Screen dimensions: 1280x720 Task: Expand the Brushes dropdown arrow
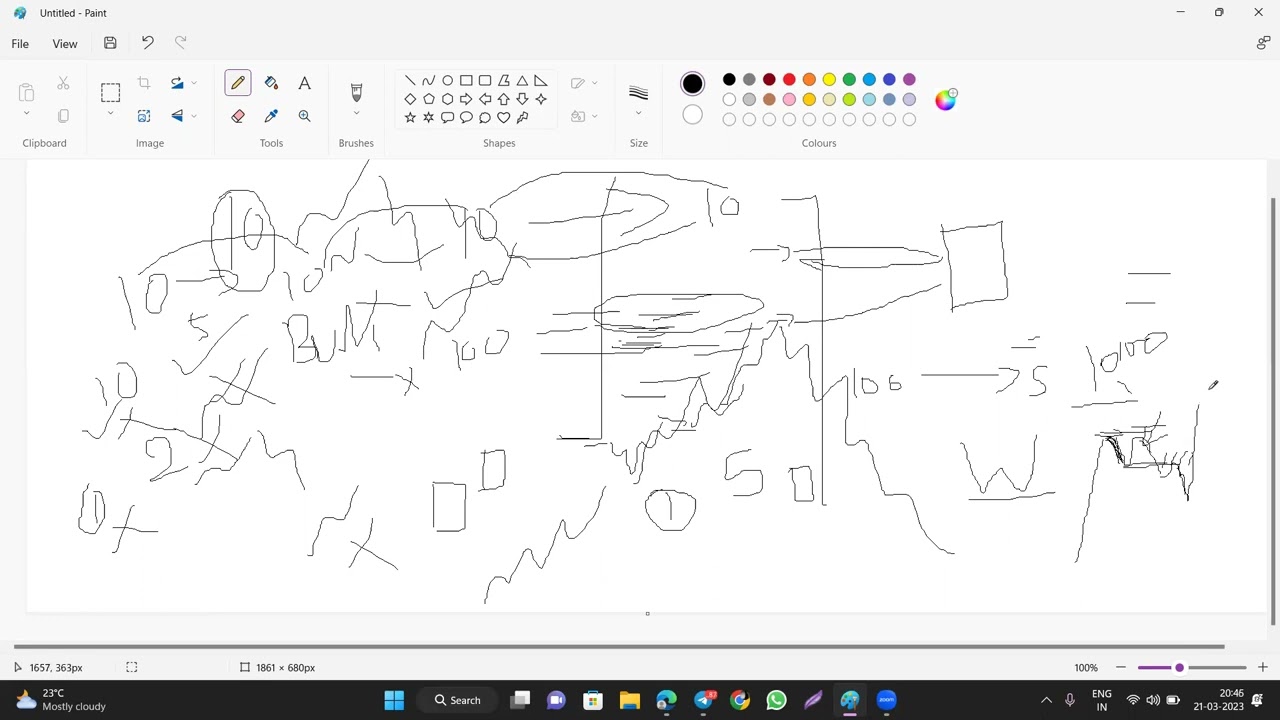[x=356, y=114]
